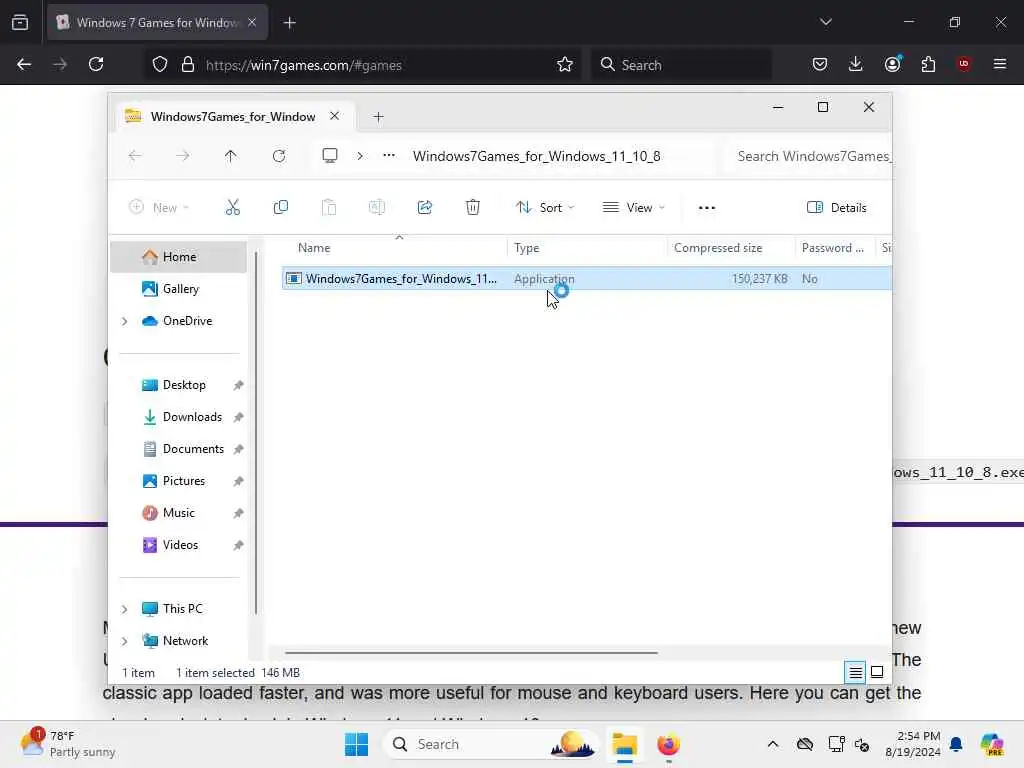Screen dimensions: 1024x768
Task: Click the address bar ellipsis for hidden folders
Action: (x=389, y=156)
